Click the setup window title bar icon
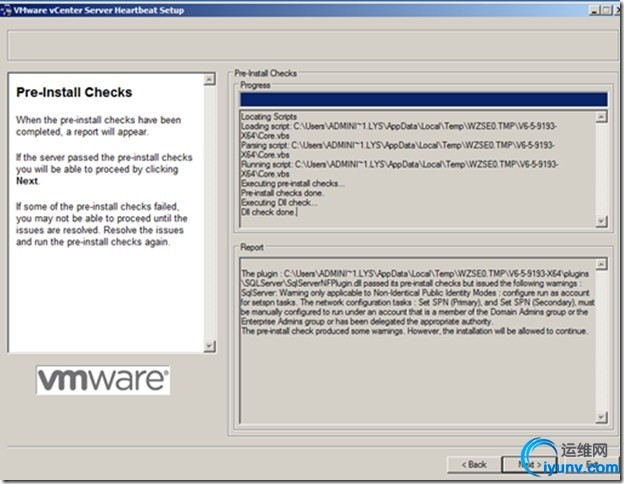Screen dimensions: 624x484 click(x=6, y=10)
